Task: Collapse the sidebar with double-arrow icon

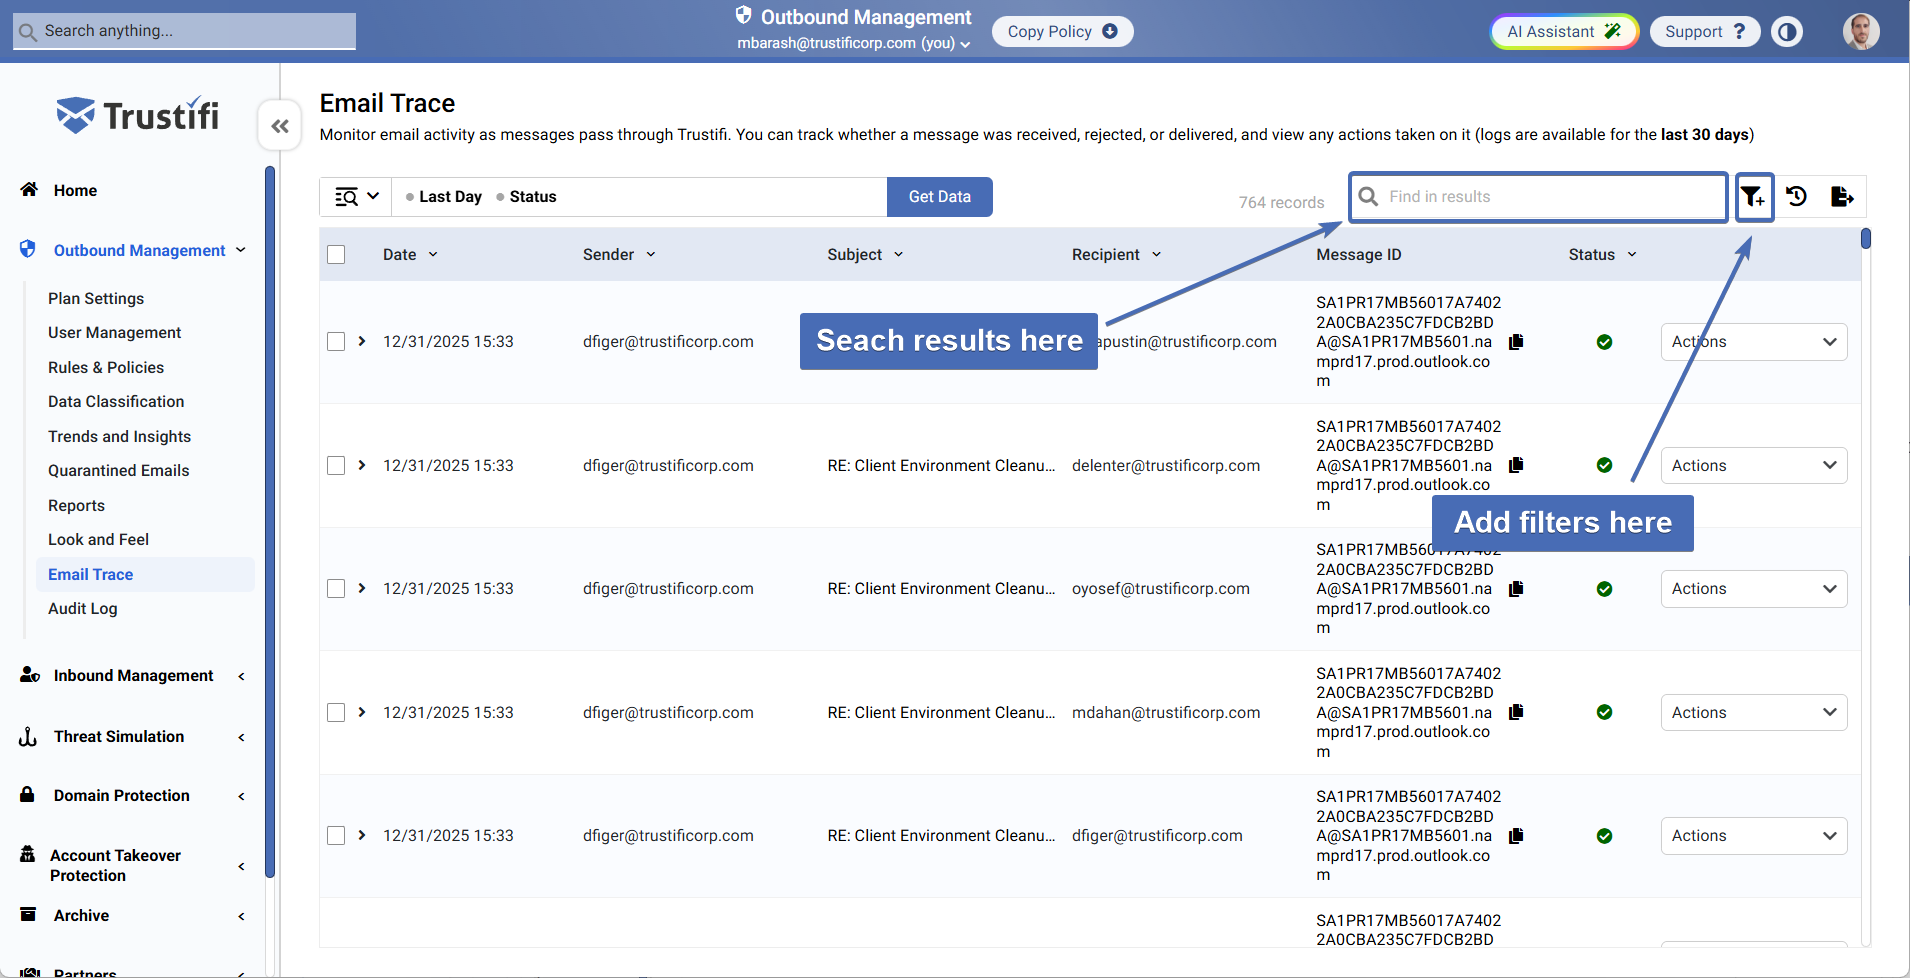Action: [280, 126]
